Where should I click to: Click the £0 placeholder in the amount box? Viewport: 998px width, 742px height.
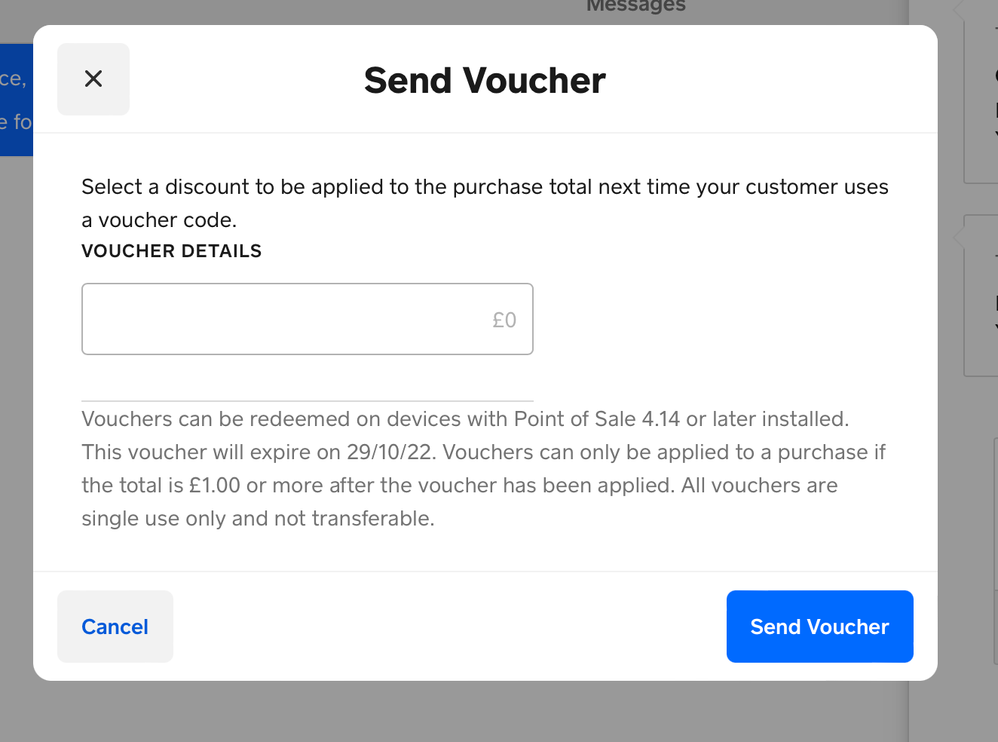point(504,320)
